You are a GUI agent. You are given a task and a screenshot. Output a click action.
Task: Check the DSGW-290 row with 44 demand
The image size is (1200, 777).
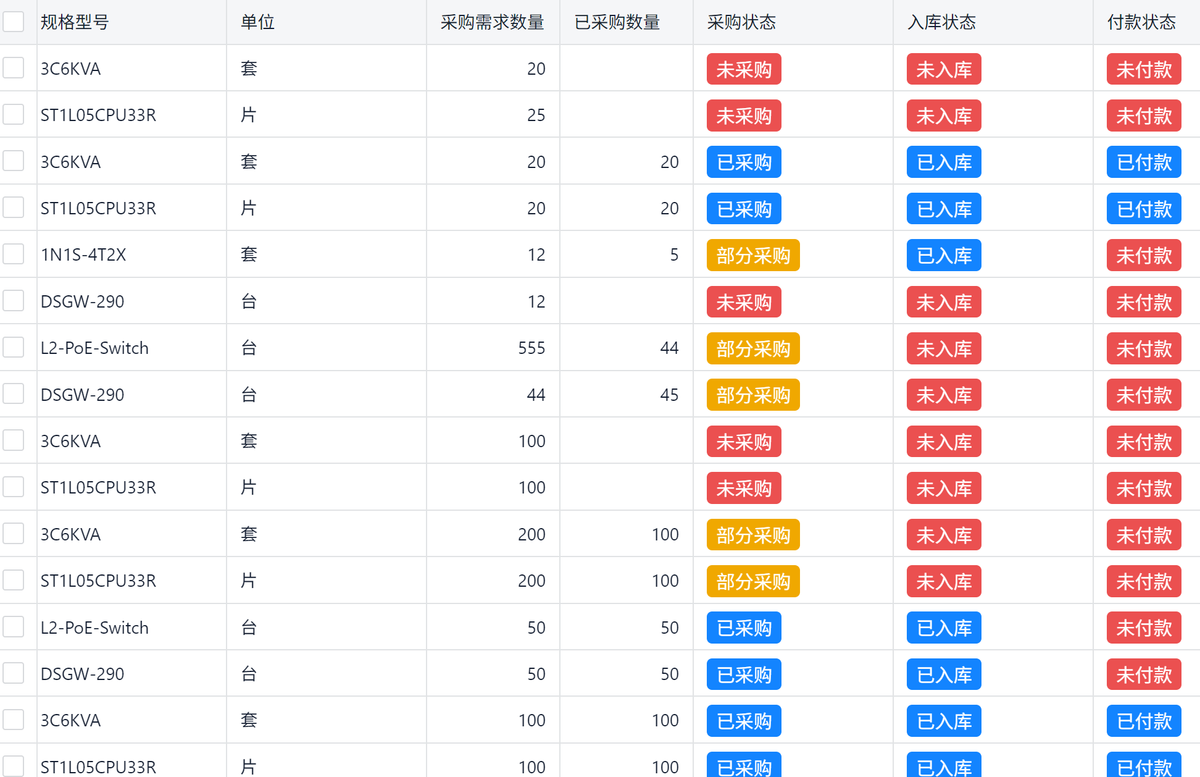pos(13,394)
